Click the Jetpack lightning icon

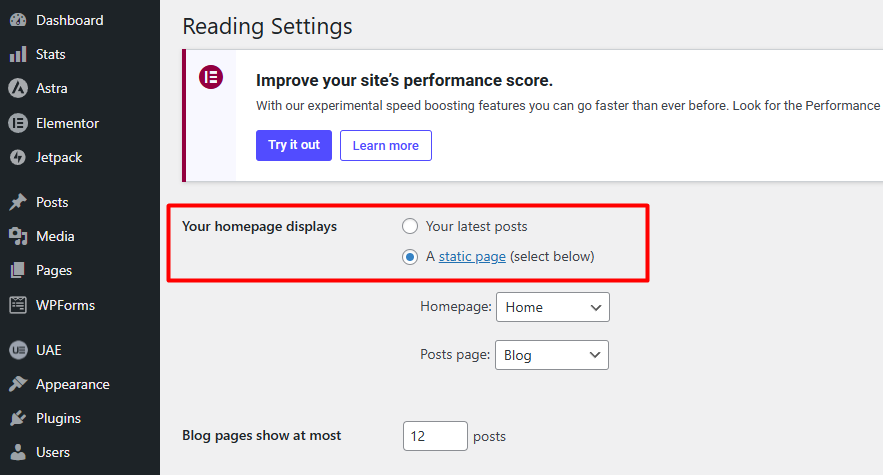(18, 157)
